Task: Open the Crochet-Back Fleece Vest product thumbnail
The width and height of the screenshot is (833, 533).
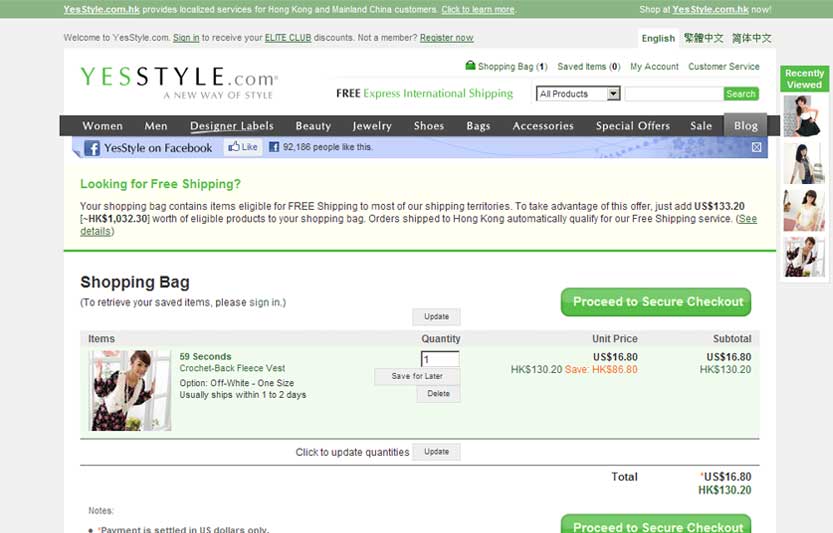Action: 130,390
